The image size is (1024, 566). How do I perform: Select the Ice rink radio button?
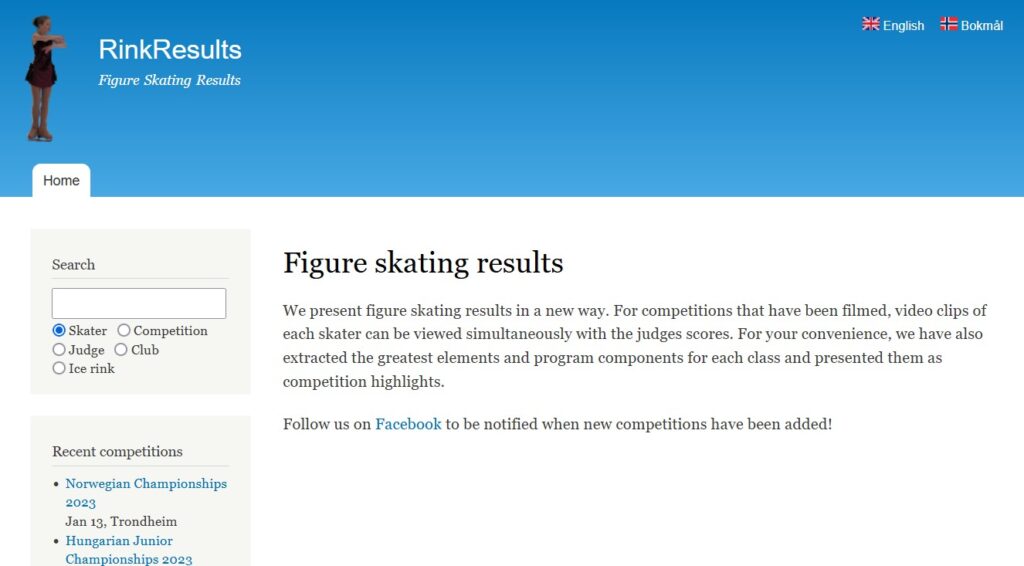pos(59,368)
